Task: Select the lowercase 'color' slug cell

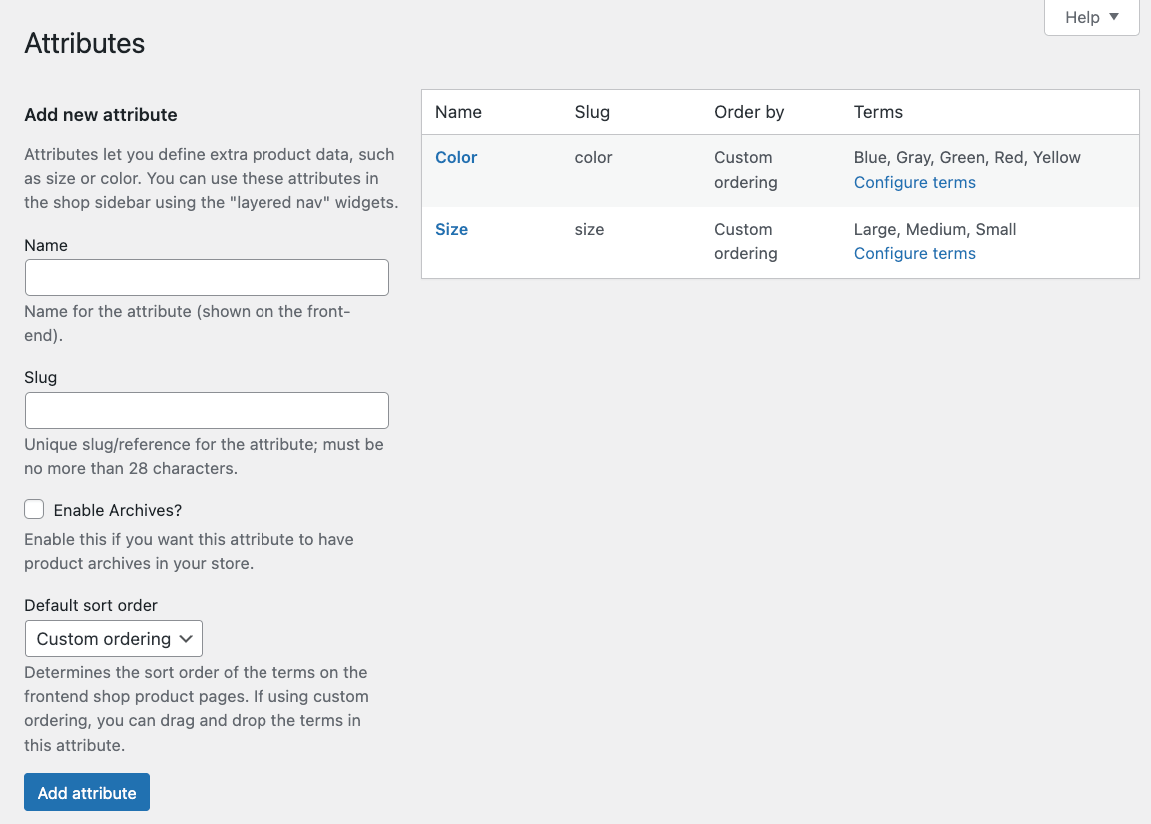Action: [x=593, y=158]
